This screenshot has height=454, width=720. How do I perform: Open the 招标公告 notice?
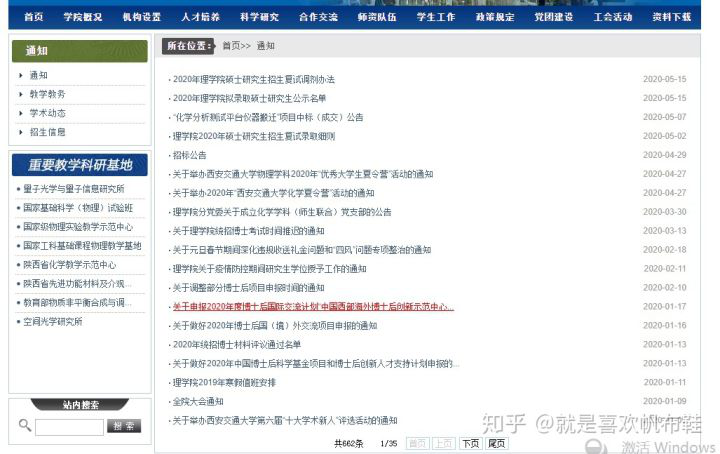(x=189, y=155)
